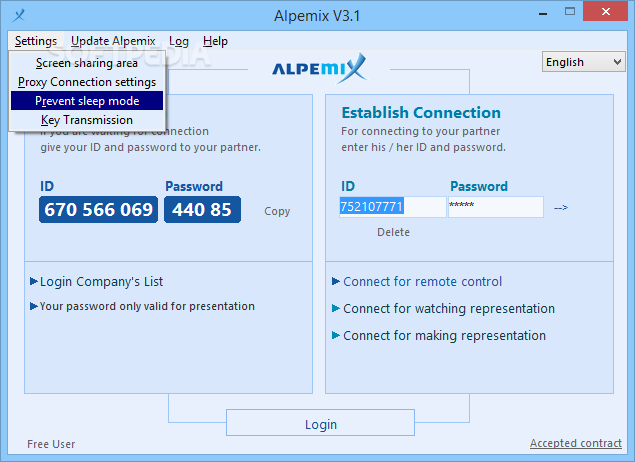Open Proxy Connection settings

point(87,82)
